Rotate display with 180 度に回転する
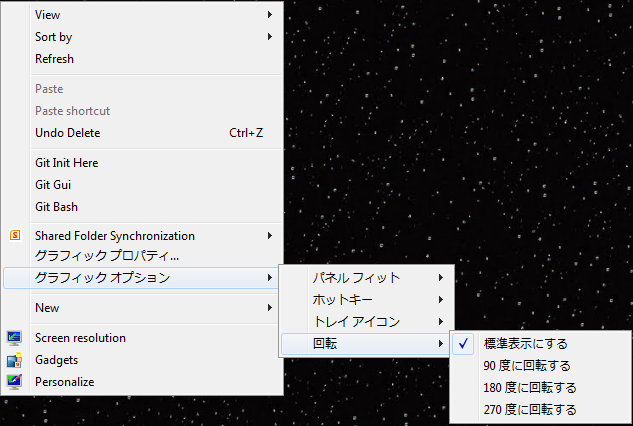Screen dimensions: 633x426 point(541,388)
